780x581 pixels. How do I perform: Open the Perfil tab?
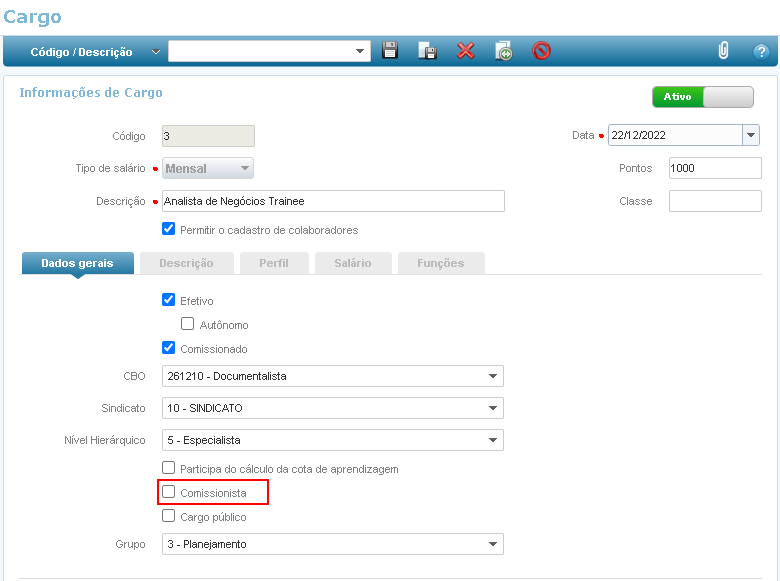[x=274, y=263]
